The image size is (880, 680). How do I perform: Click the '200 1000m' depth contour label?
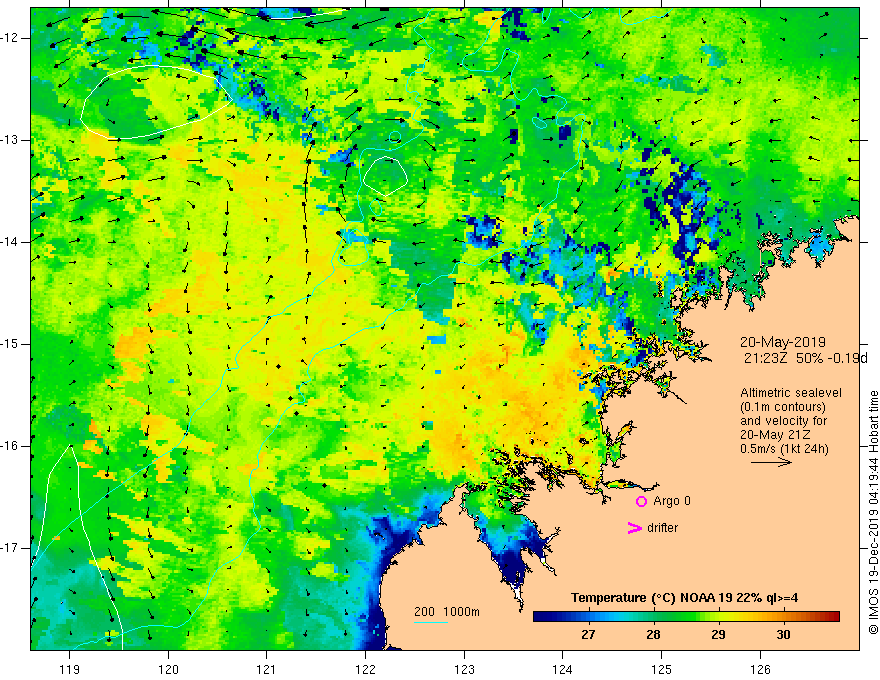(447, 612)
